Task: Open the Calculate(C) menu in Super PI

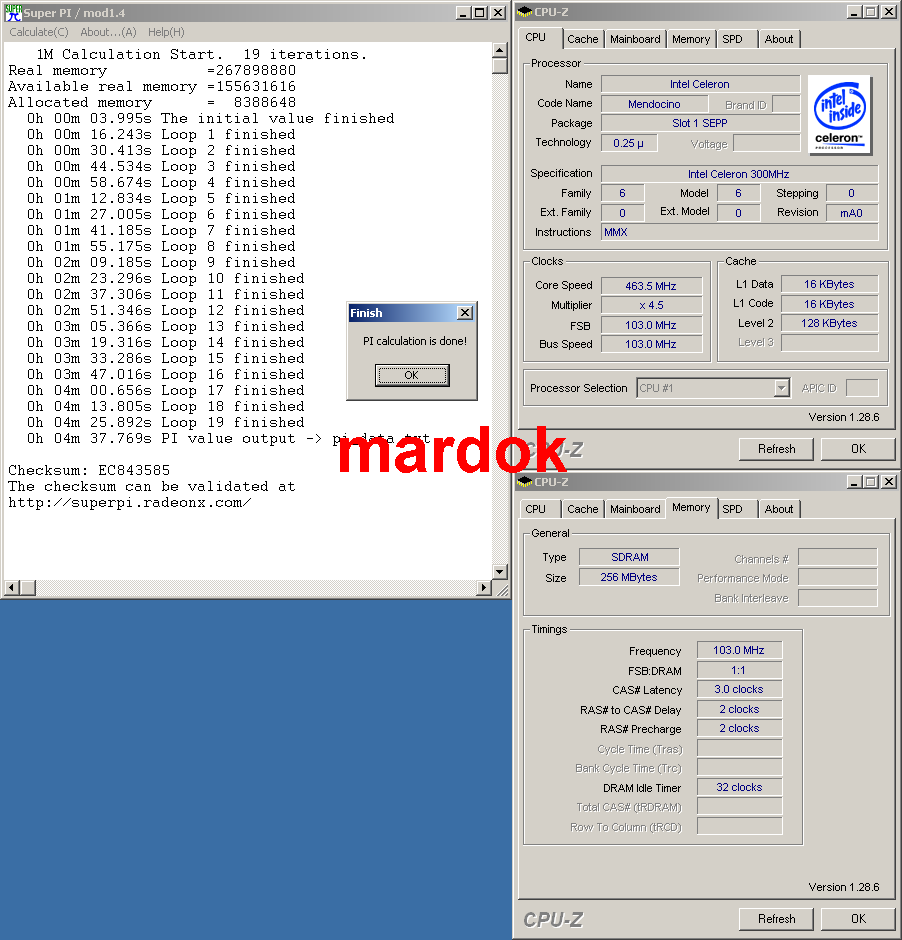Action: coord(39,32)
